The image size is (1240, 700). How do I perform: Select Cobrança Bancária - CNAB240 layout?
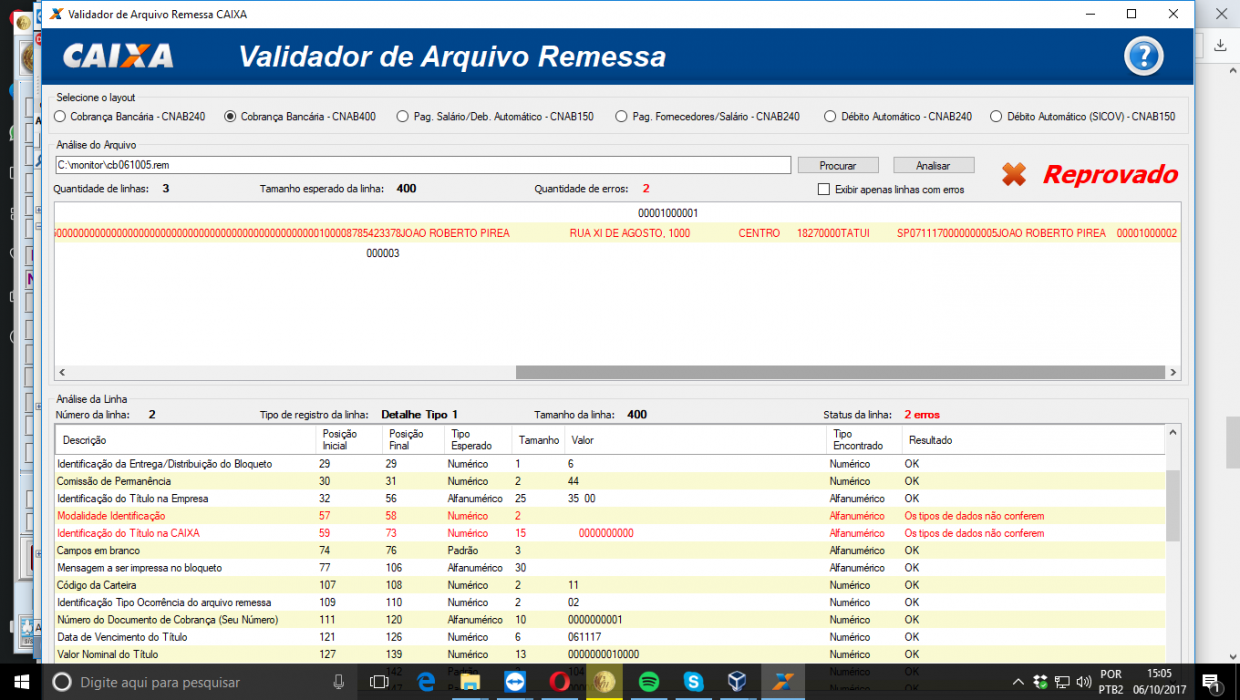pyautogui.click(x=130, y=116)
